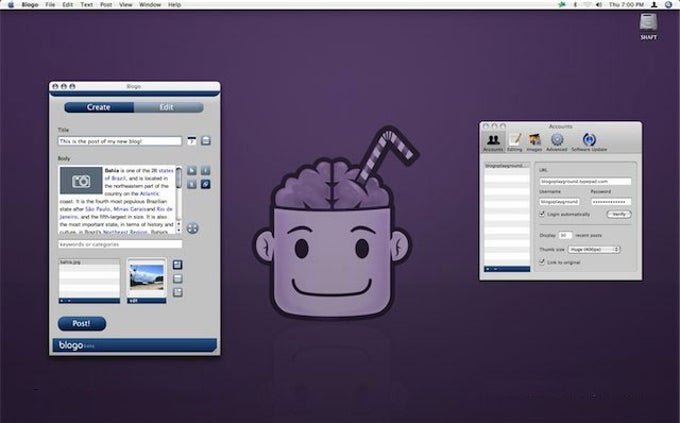The height and width of the screenshot is (423, 680).
Task: Follow the 'Northeast Region' link in Body
Action: pyautogui.click(x=125, y=232)
